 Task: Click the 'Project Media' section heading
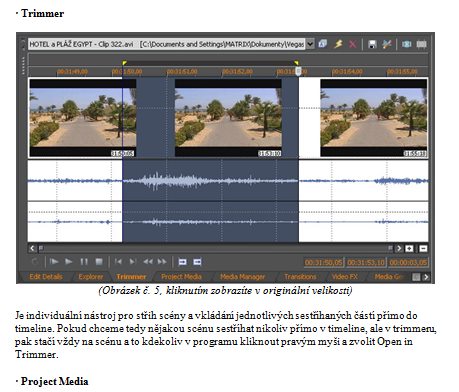[x=54, y=381]
